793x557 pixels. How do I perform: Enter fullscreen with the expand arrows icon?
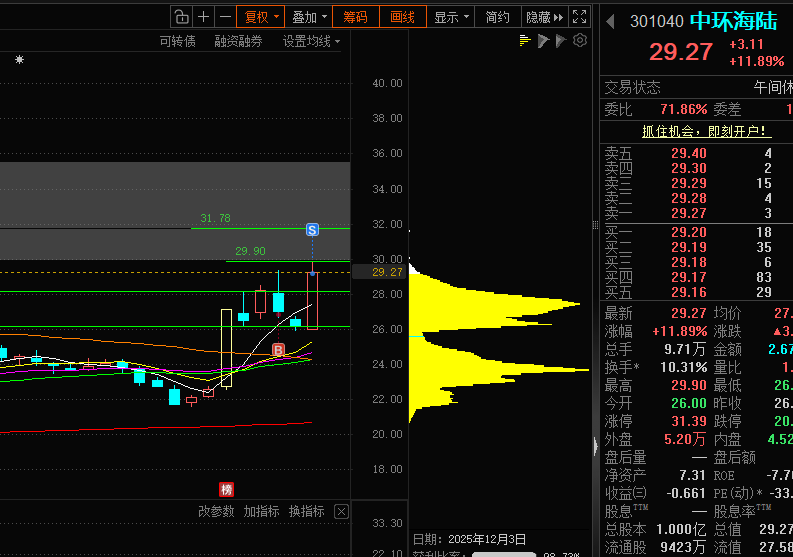579,17
